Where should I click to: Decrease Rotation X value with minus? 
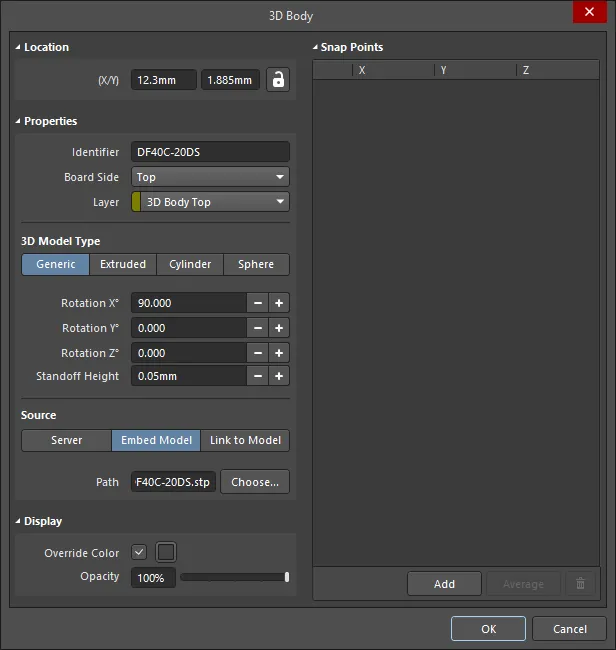(x=257, y=303)
